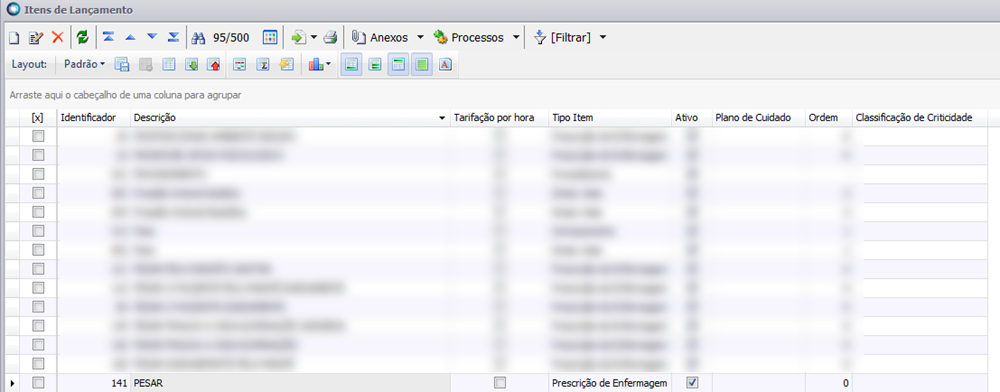Open the Padrão layout dropdown
The height and width of the screenshot is (392, 1000).
[85, 64]
